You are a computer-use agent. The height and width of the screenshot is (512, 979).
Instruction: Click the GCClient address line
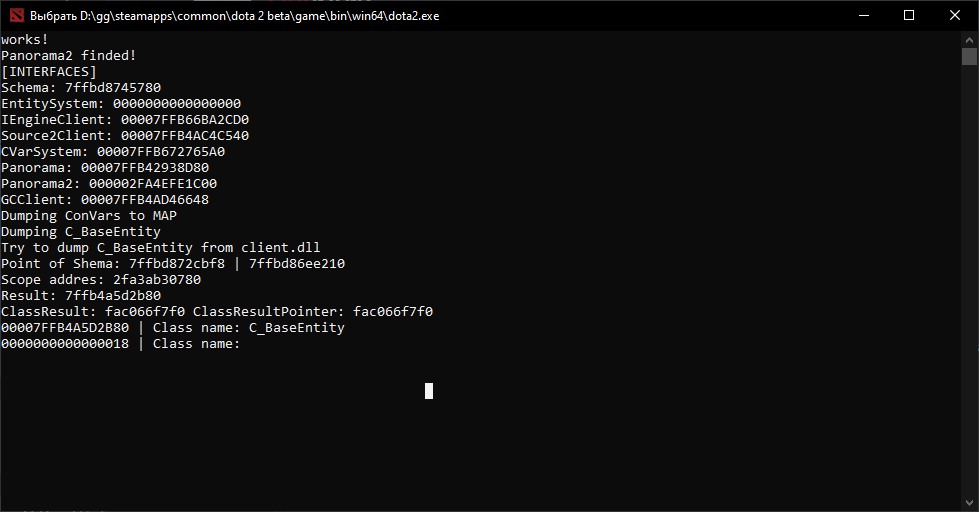(x=105, y=200)
